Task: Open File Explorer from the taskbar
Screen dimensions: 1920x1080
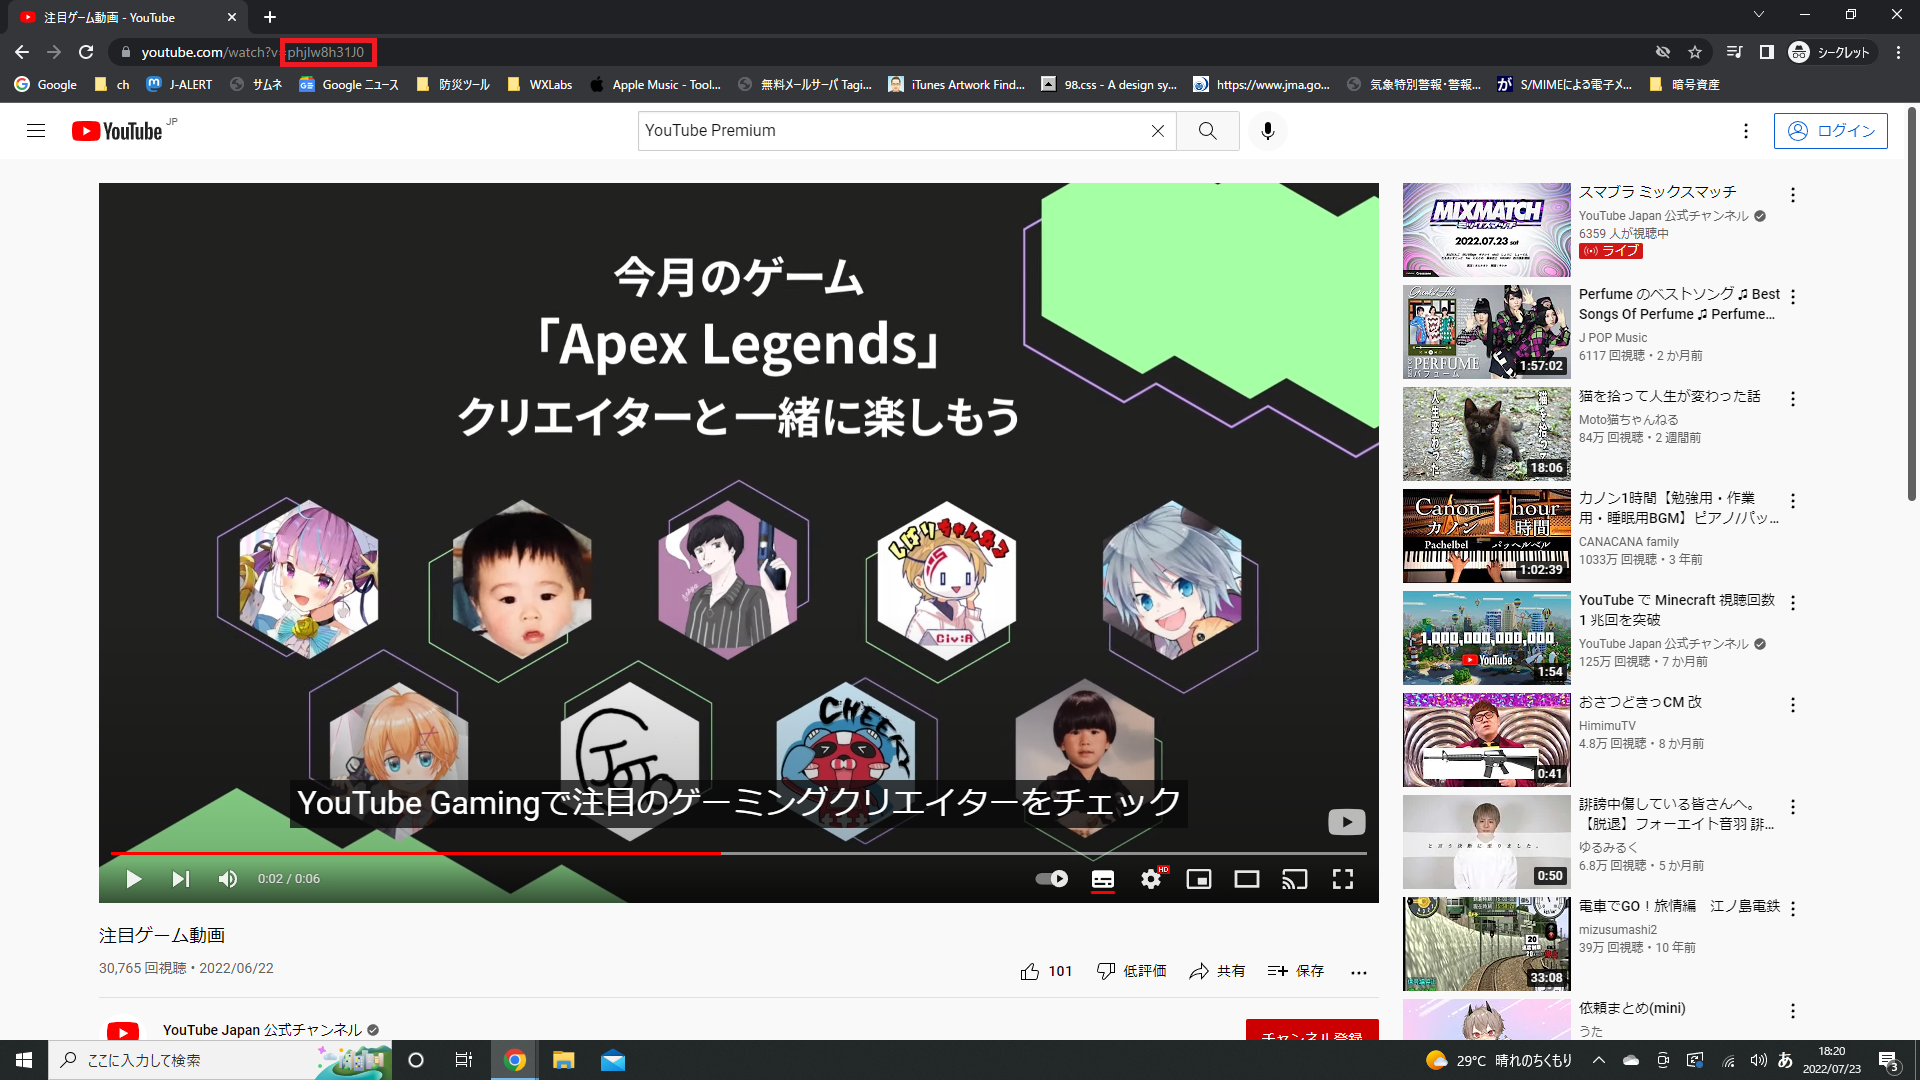Action: tap(564, 1060)
